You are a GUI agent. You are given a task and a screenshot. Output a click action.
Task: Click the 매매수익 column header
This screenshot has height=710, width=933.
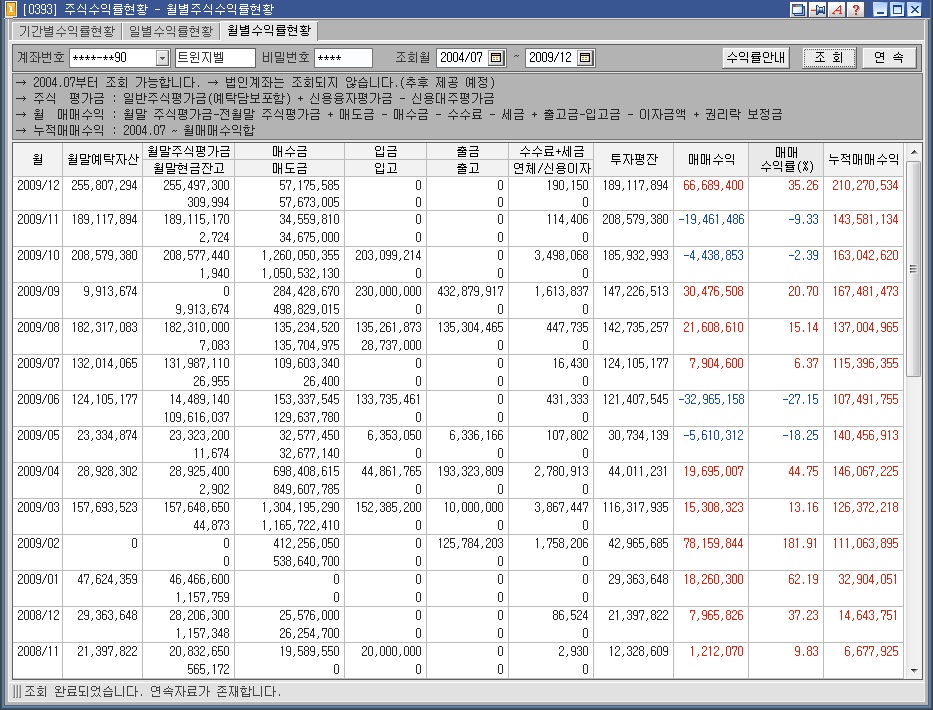[711, 159]
